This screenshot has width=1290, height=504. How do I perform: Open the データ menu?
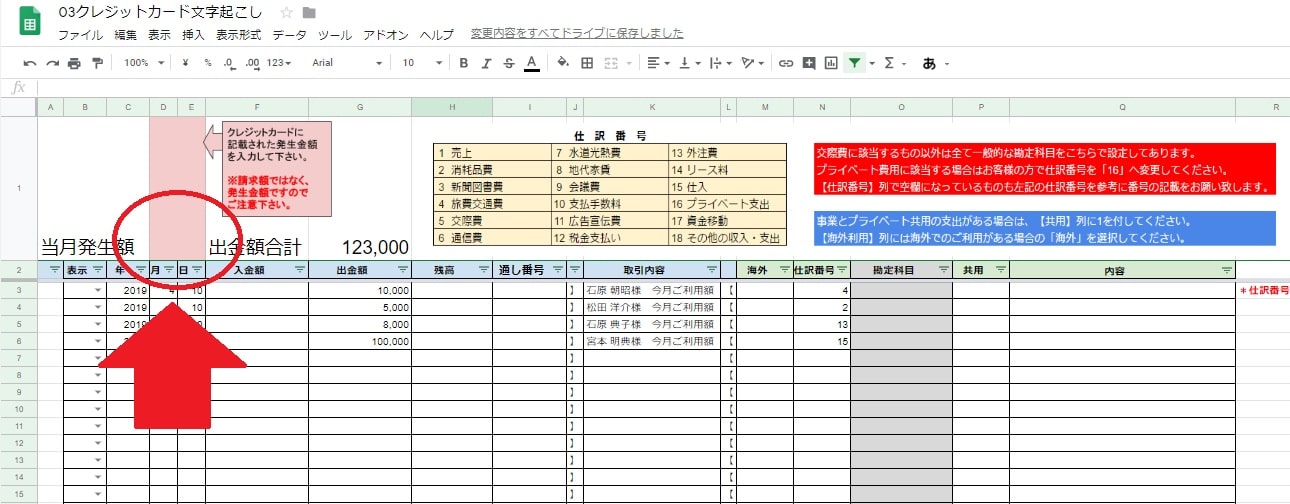[290, 34]
